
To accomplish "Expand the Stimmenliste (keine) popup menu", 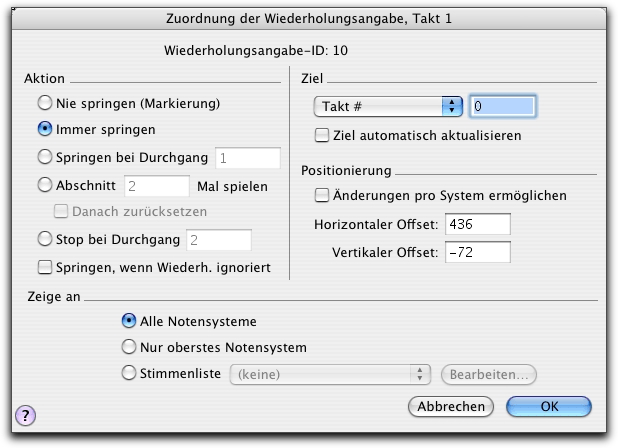I will (x=330, y=374).
